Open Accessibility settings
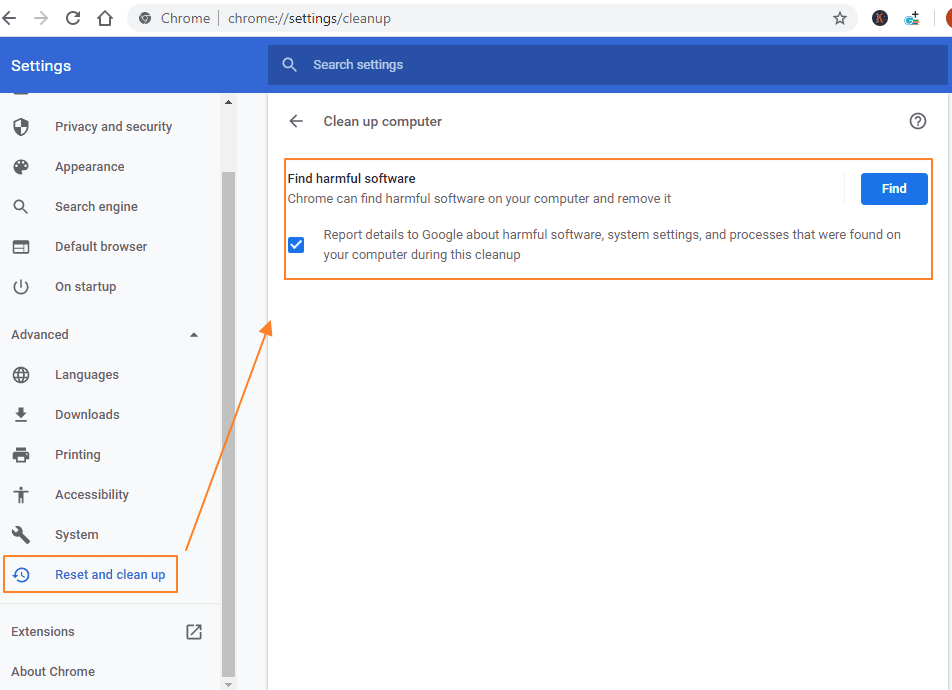952x690 pixels. pos(92,494)
